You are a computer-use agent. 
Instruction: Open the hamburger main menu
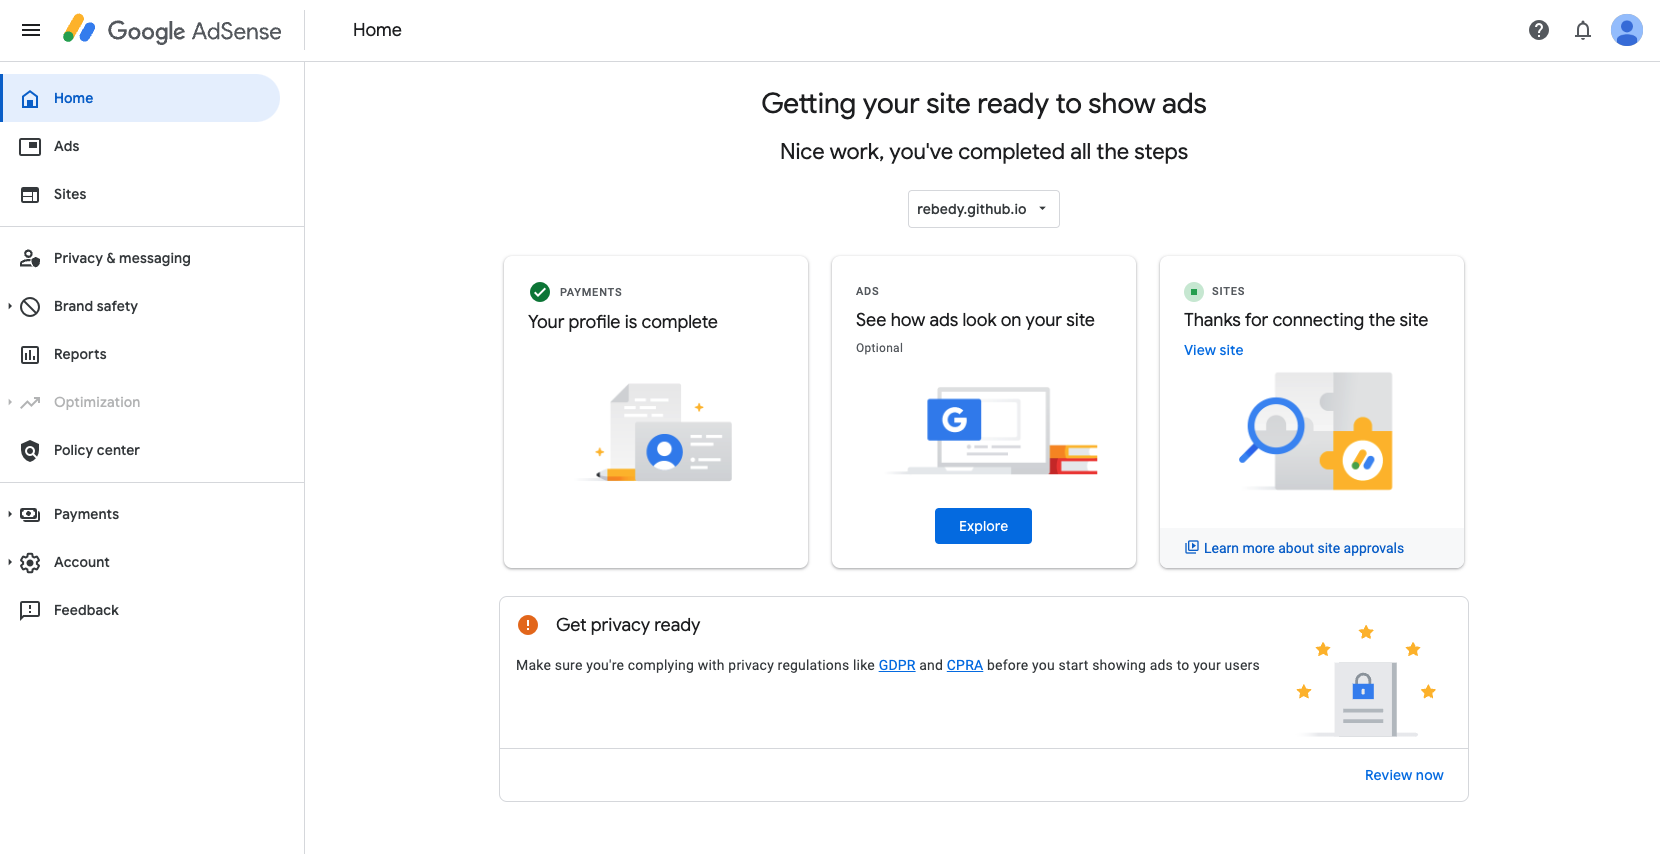(x=31, y=30)
